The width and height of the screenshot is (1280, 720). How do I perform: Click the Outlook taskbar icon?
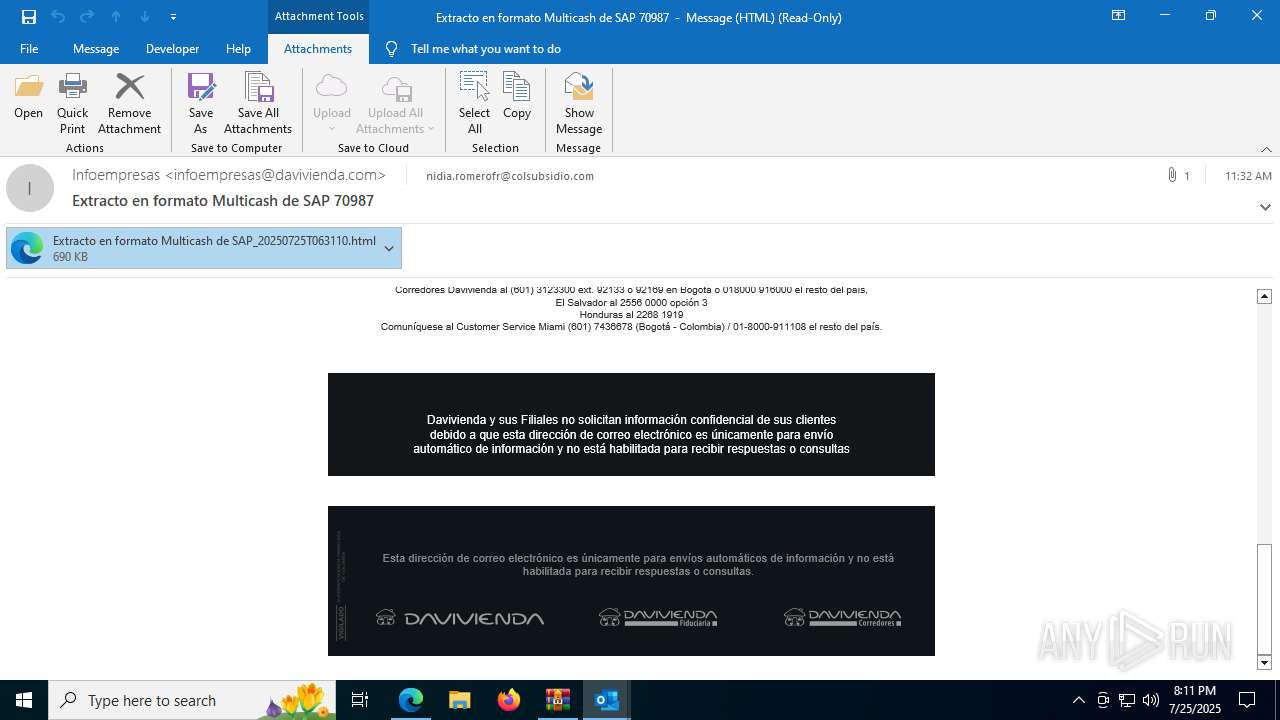tap(607, 700)
